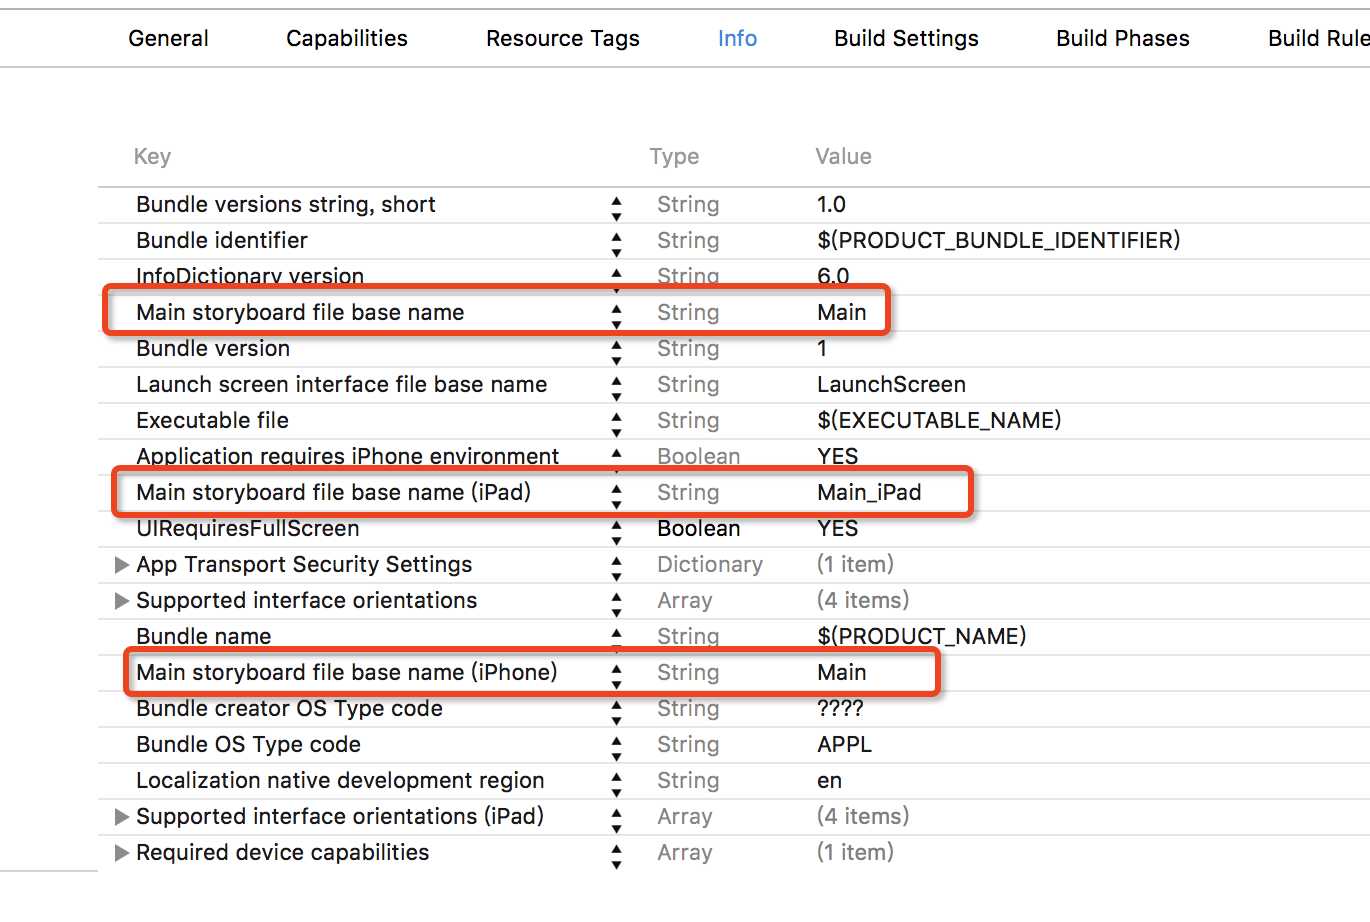
Task: Switch to the General tab
Action: coord(168,39)
